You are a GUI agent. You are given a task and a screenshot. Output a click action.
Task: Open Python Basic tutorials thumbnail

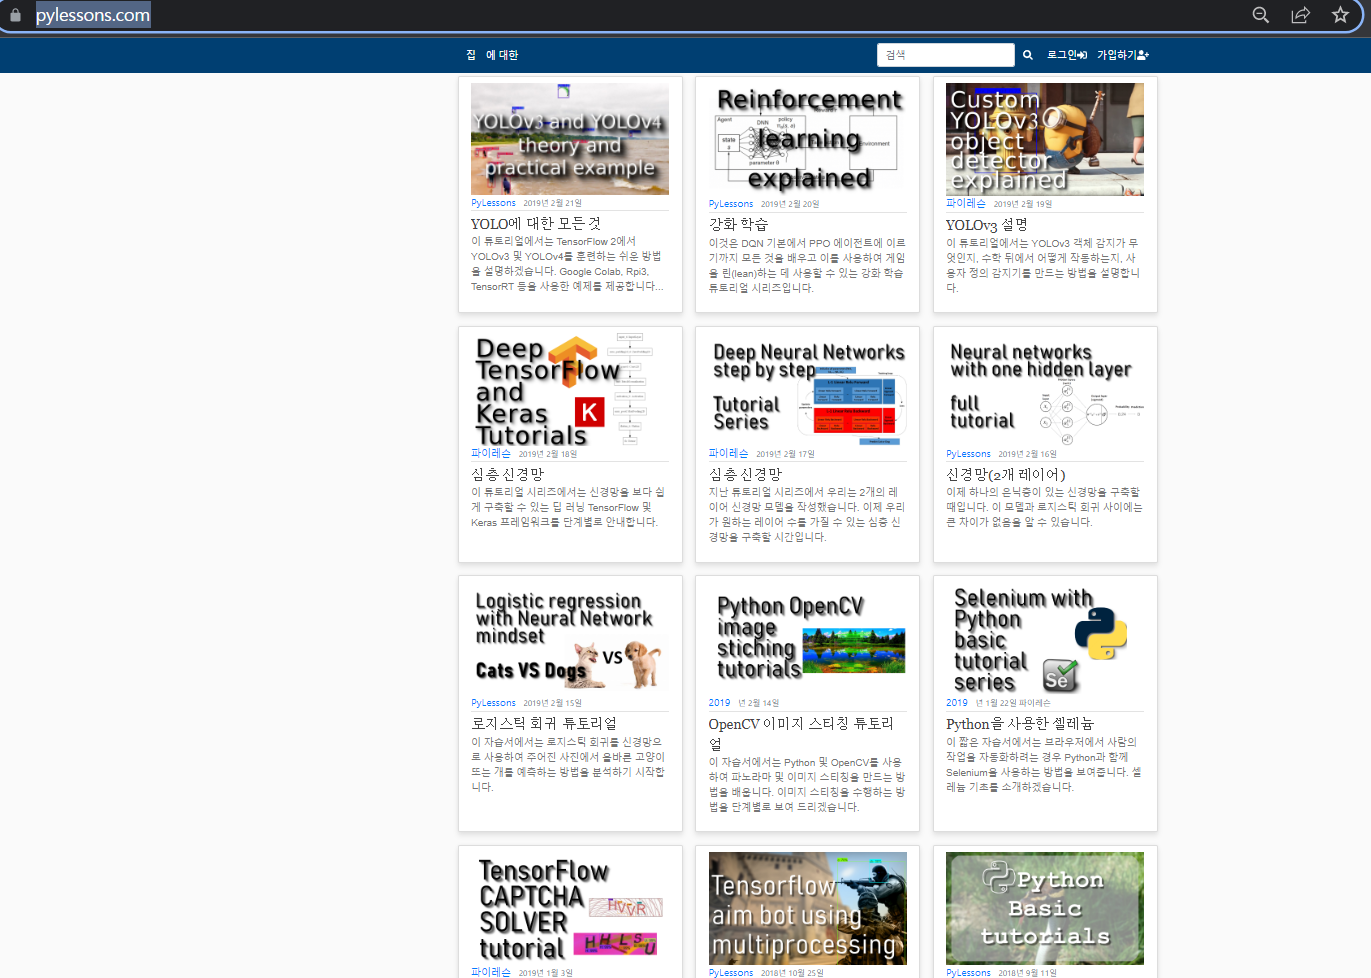tap(1045, 908)
